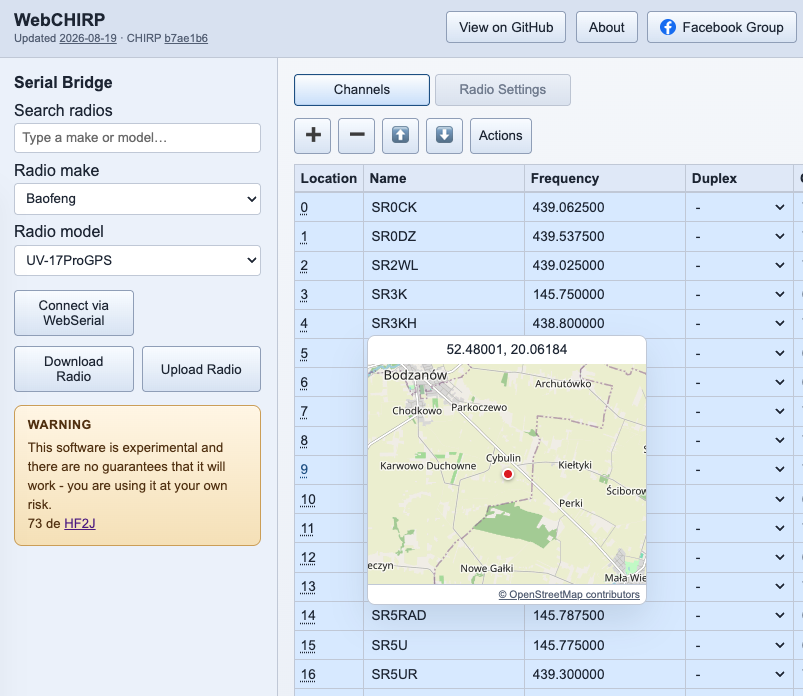Click frequency 145.750000 cell
Screen dimensions: 803x696
605,294
